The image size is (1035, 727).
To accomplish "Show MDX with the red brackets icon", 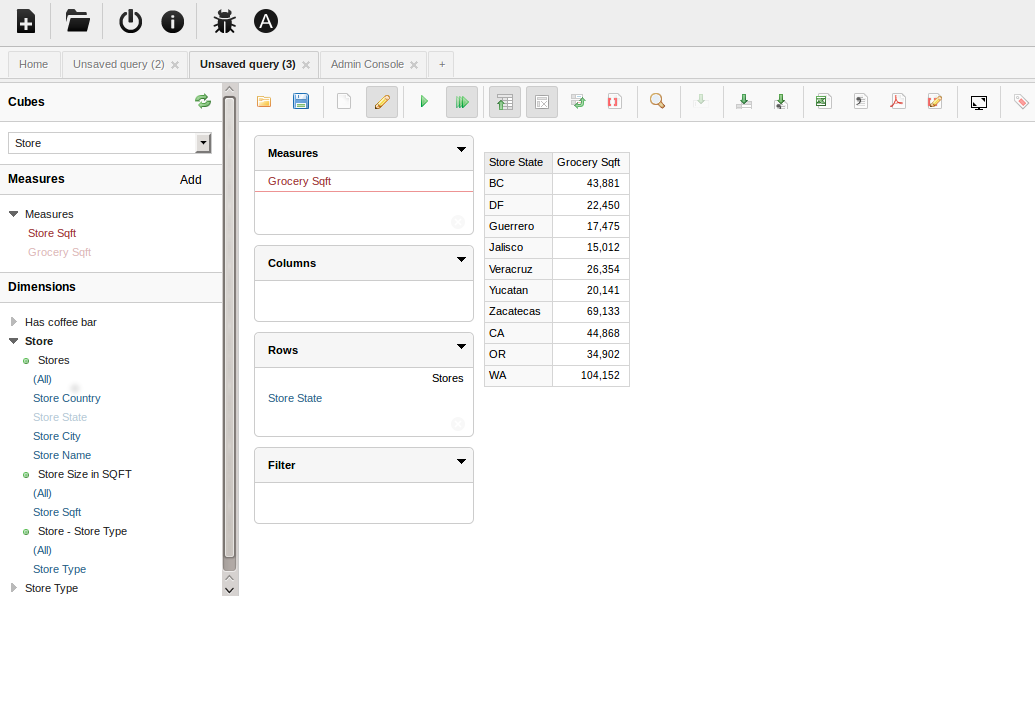I will tap(615, 102).
